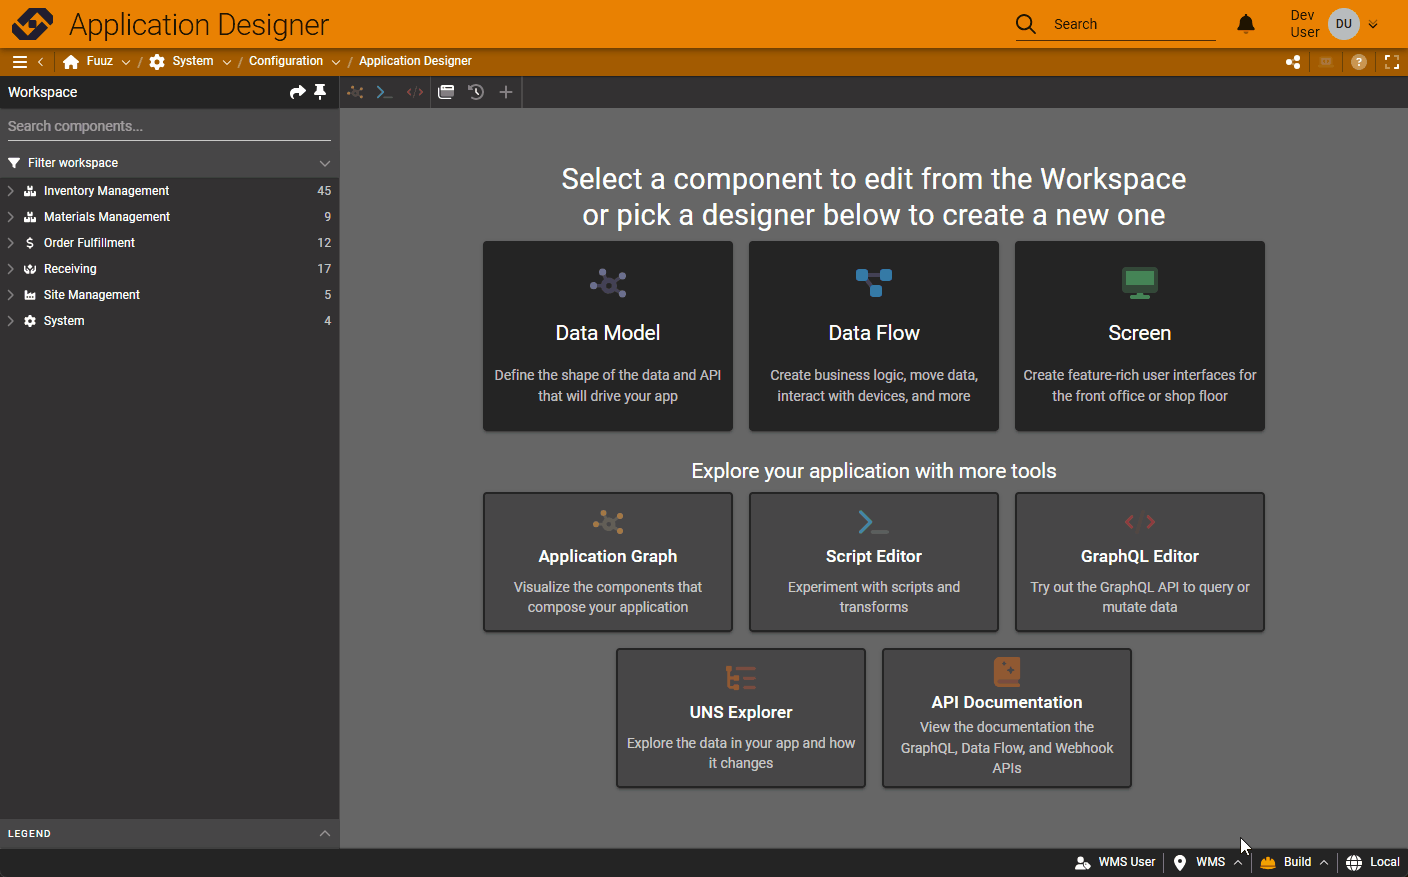Open the help question mark icon

point(1358,62)
